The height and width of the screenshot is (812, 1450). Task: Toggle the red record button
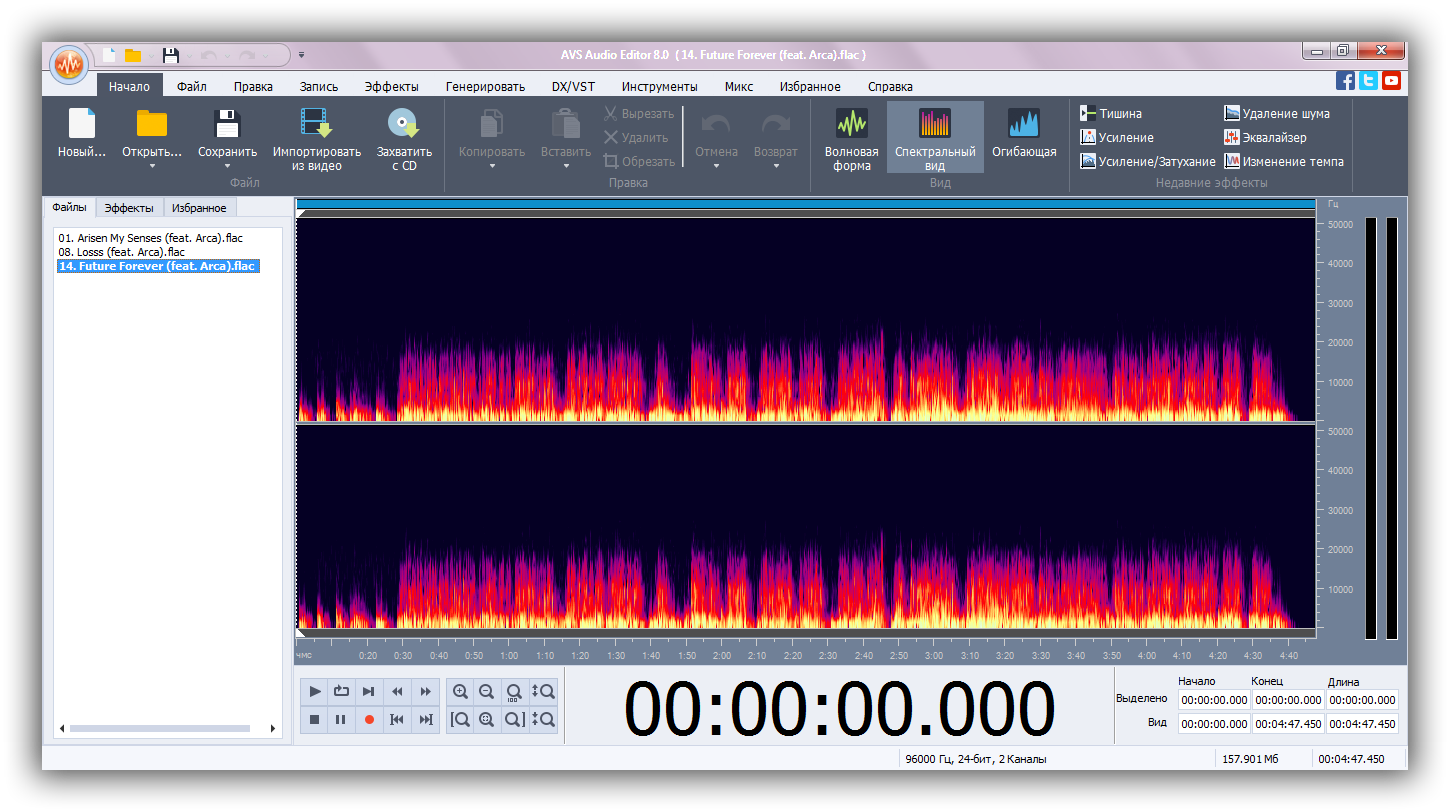point(369,719)
